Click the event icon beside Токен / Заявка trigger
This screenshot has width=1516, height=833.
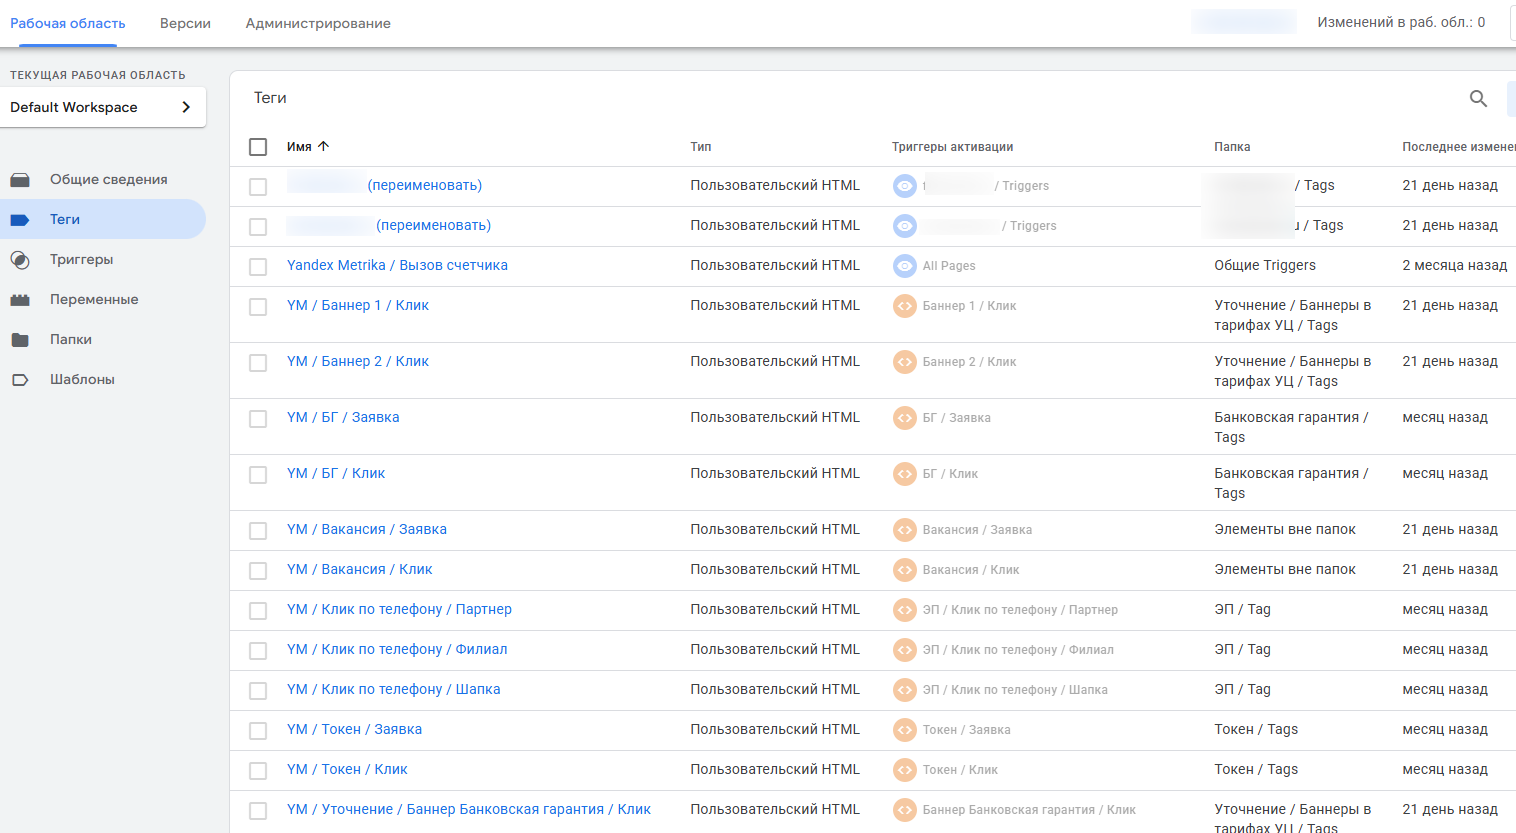[x=905, y=729]
